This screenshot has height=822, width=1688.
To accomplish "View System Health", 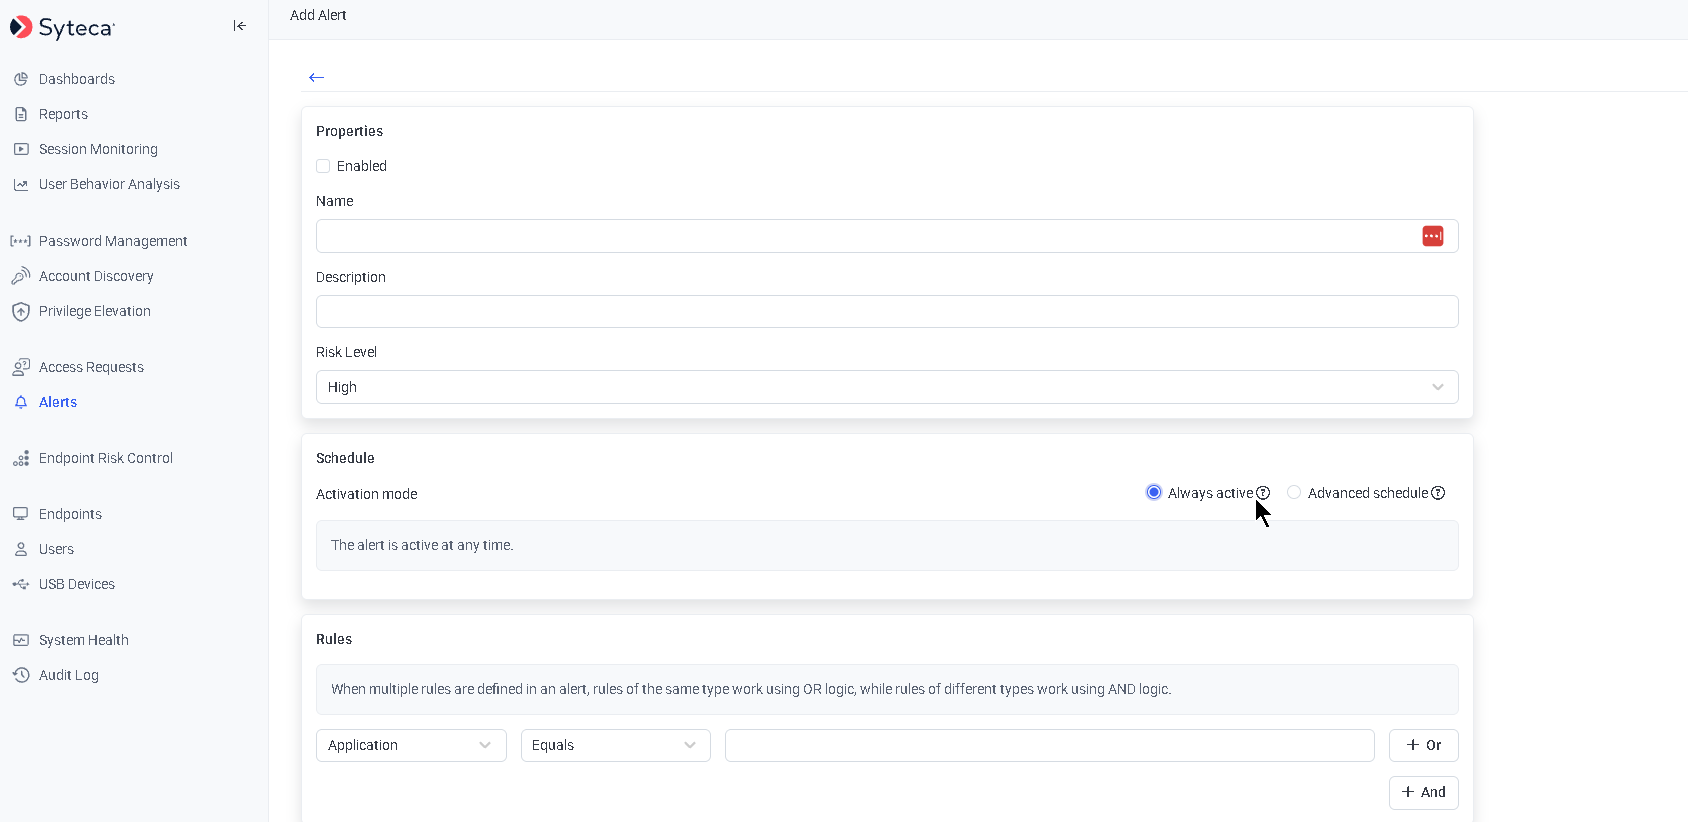I will [84, 640].
